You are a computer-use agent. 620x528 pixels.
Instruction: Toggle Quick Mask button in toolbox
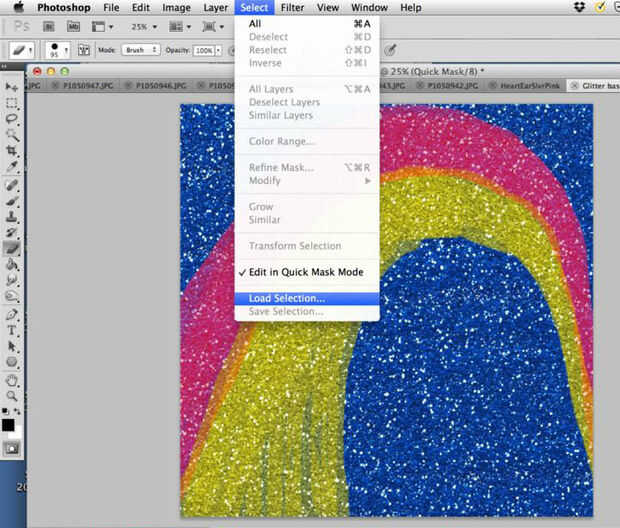click(12, 449)
